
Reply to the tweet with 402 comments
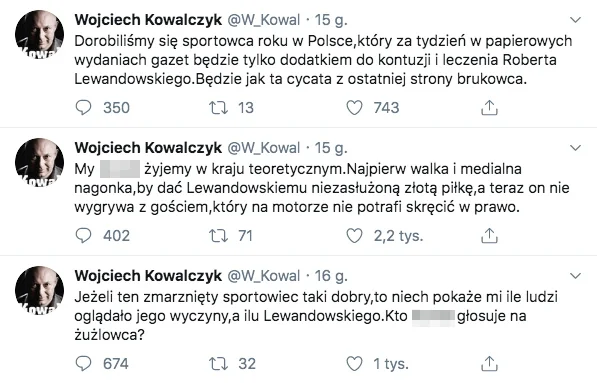tap(83, 235)
